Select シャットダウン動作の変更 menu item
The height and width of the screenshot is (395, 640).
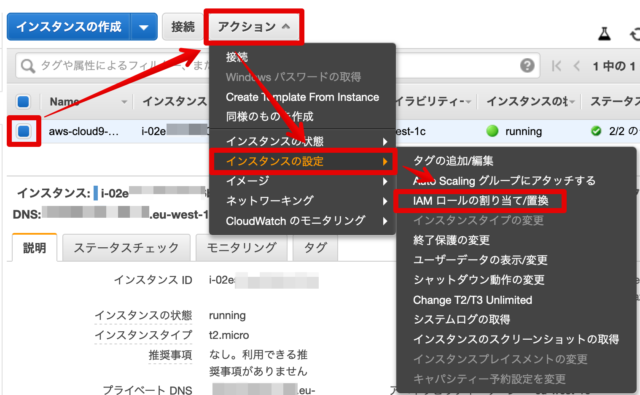pyautogui.click(x=479, y=280)
